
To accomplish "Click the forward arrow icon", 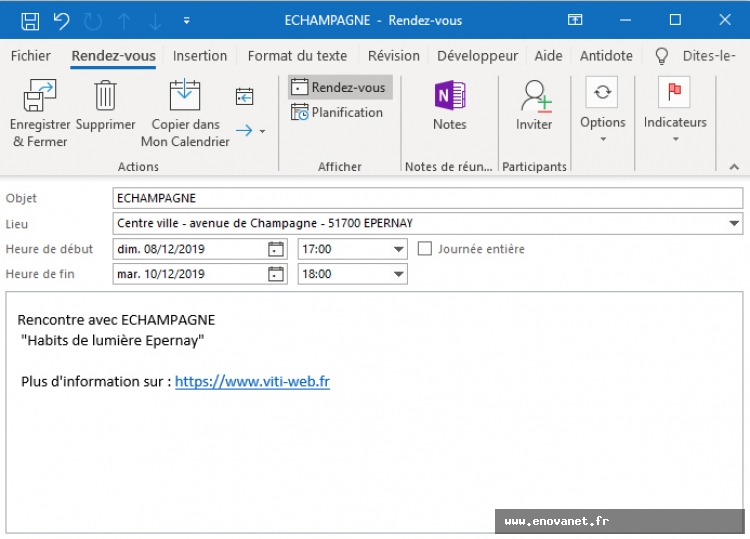I will [244, 130].
